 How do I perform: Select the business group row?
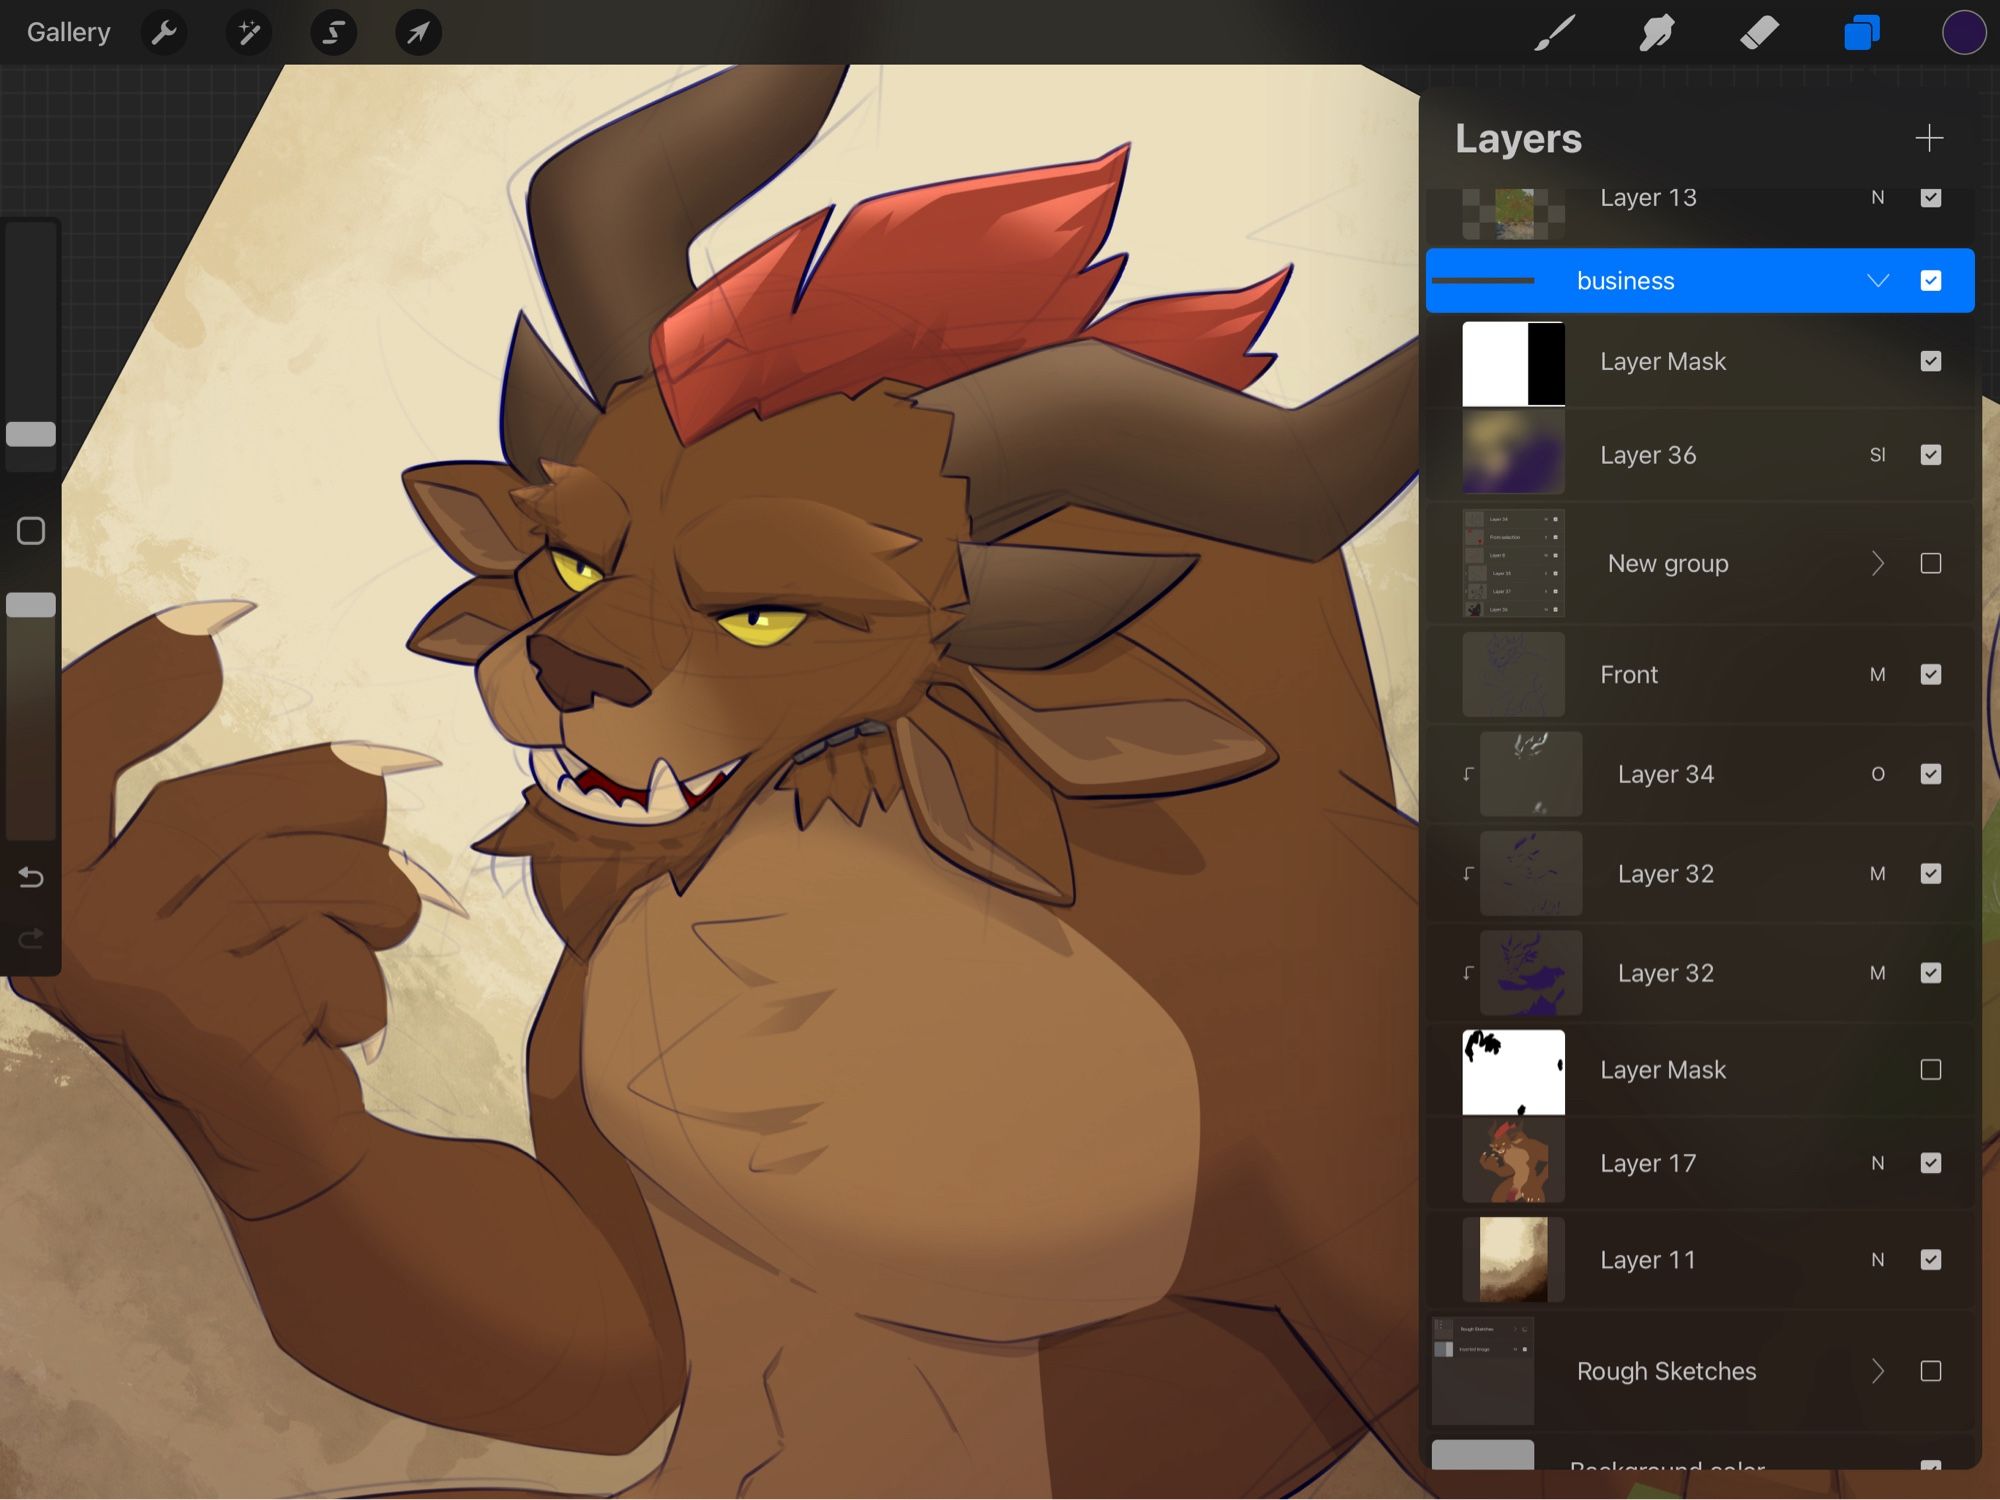tap(1700, 281)
